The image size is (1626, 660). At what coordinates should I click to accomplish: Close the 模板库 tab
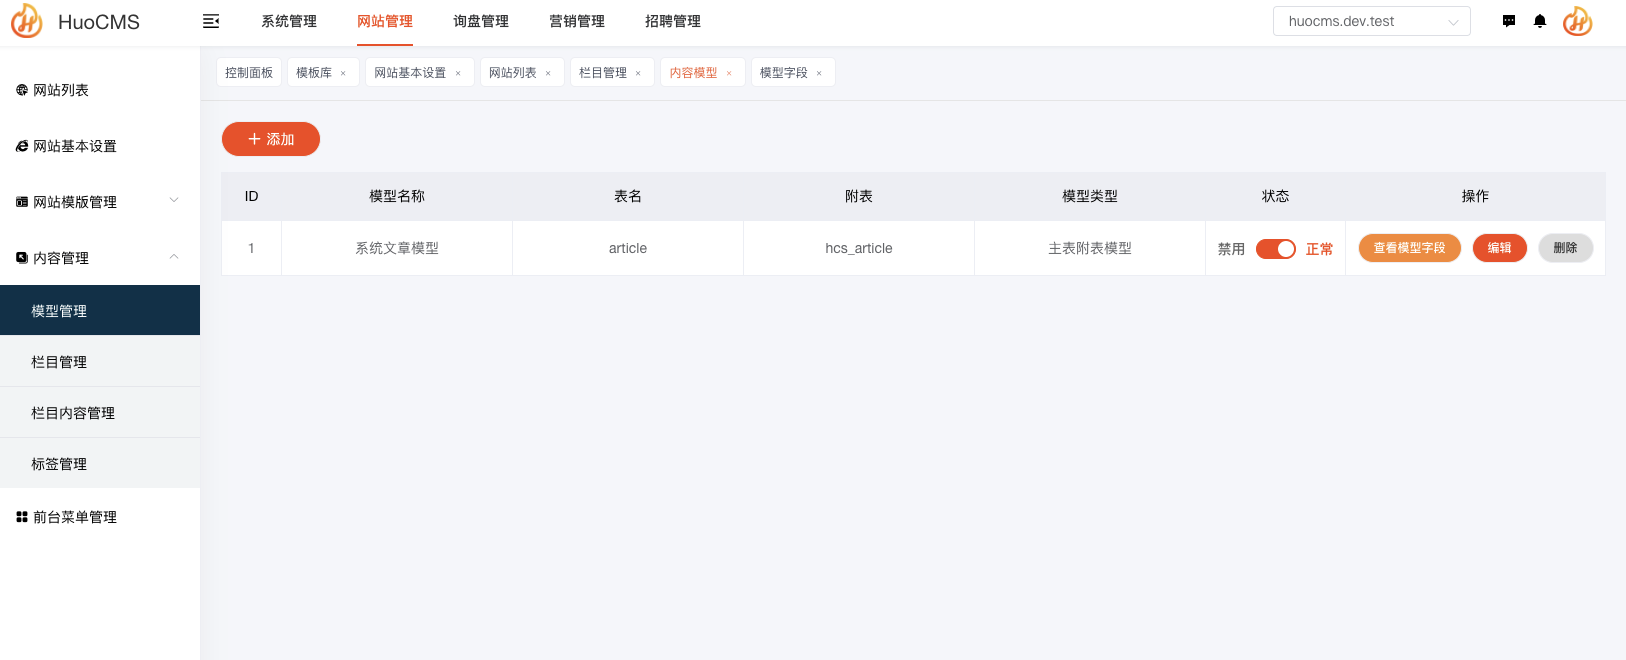pos(343,73)
